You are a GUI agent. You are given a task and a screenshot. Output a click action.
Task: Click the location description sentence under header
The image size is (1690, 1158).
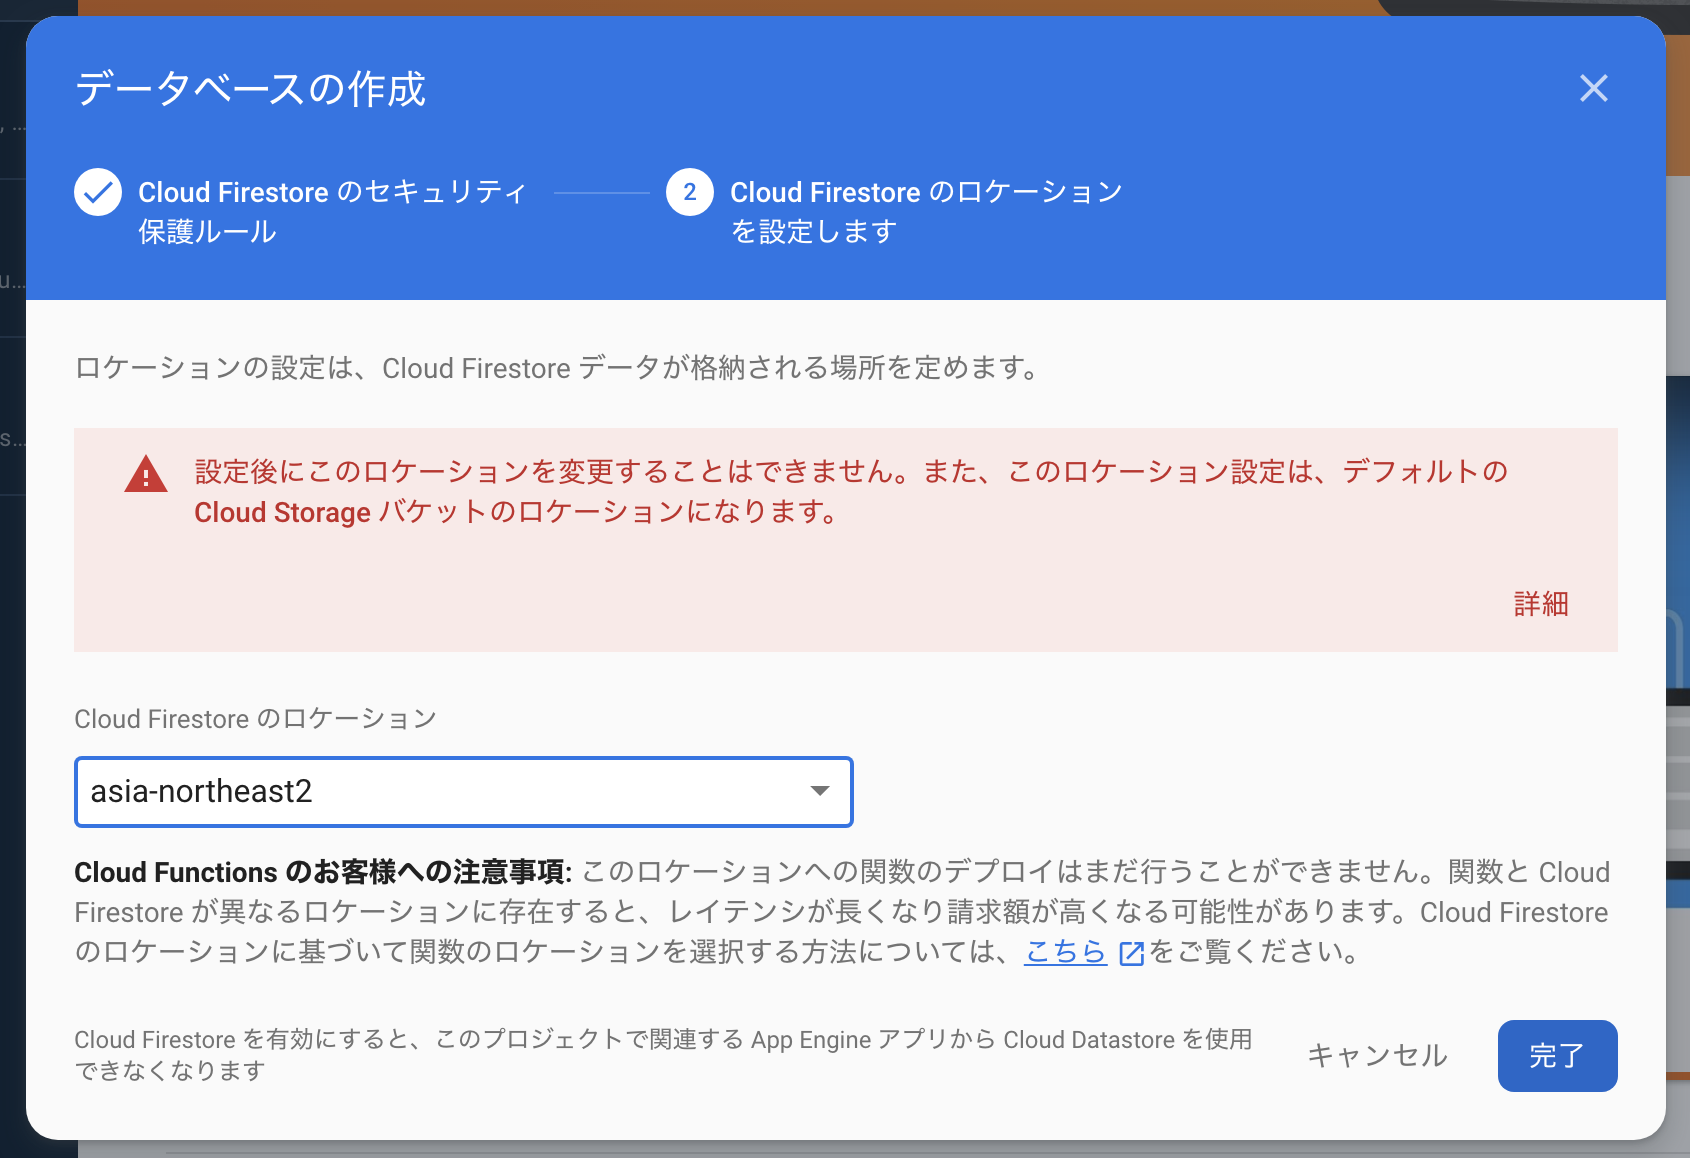coord(558,368)
